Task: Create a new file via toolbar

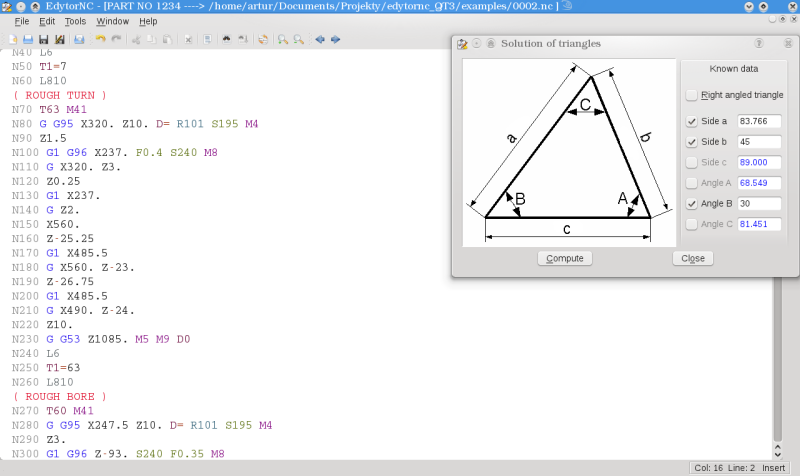Action: (13, 39)
